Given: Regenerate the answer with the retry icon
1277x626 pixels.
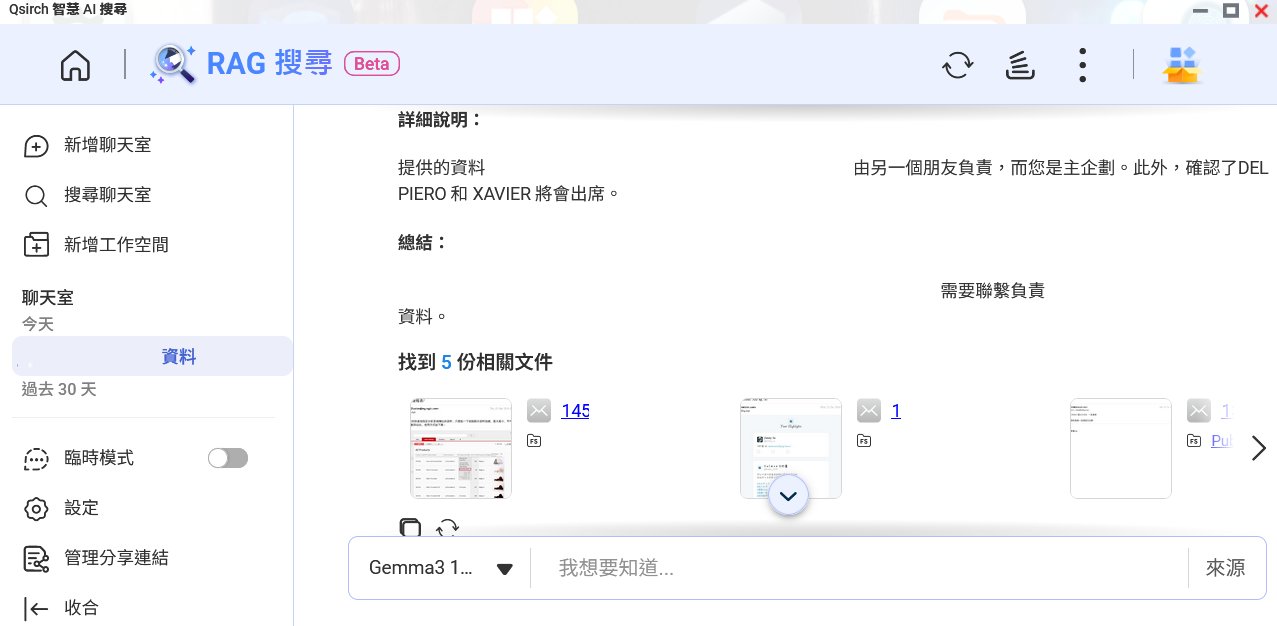Looking at the screenshot, I should coord(447,528).
